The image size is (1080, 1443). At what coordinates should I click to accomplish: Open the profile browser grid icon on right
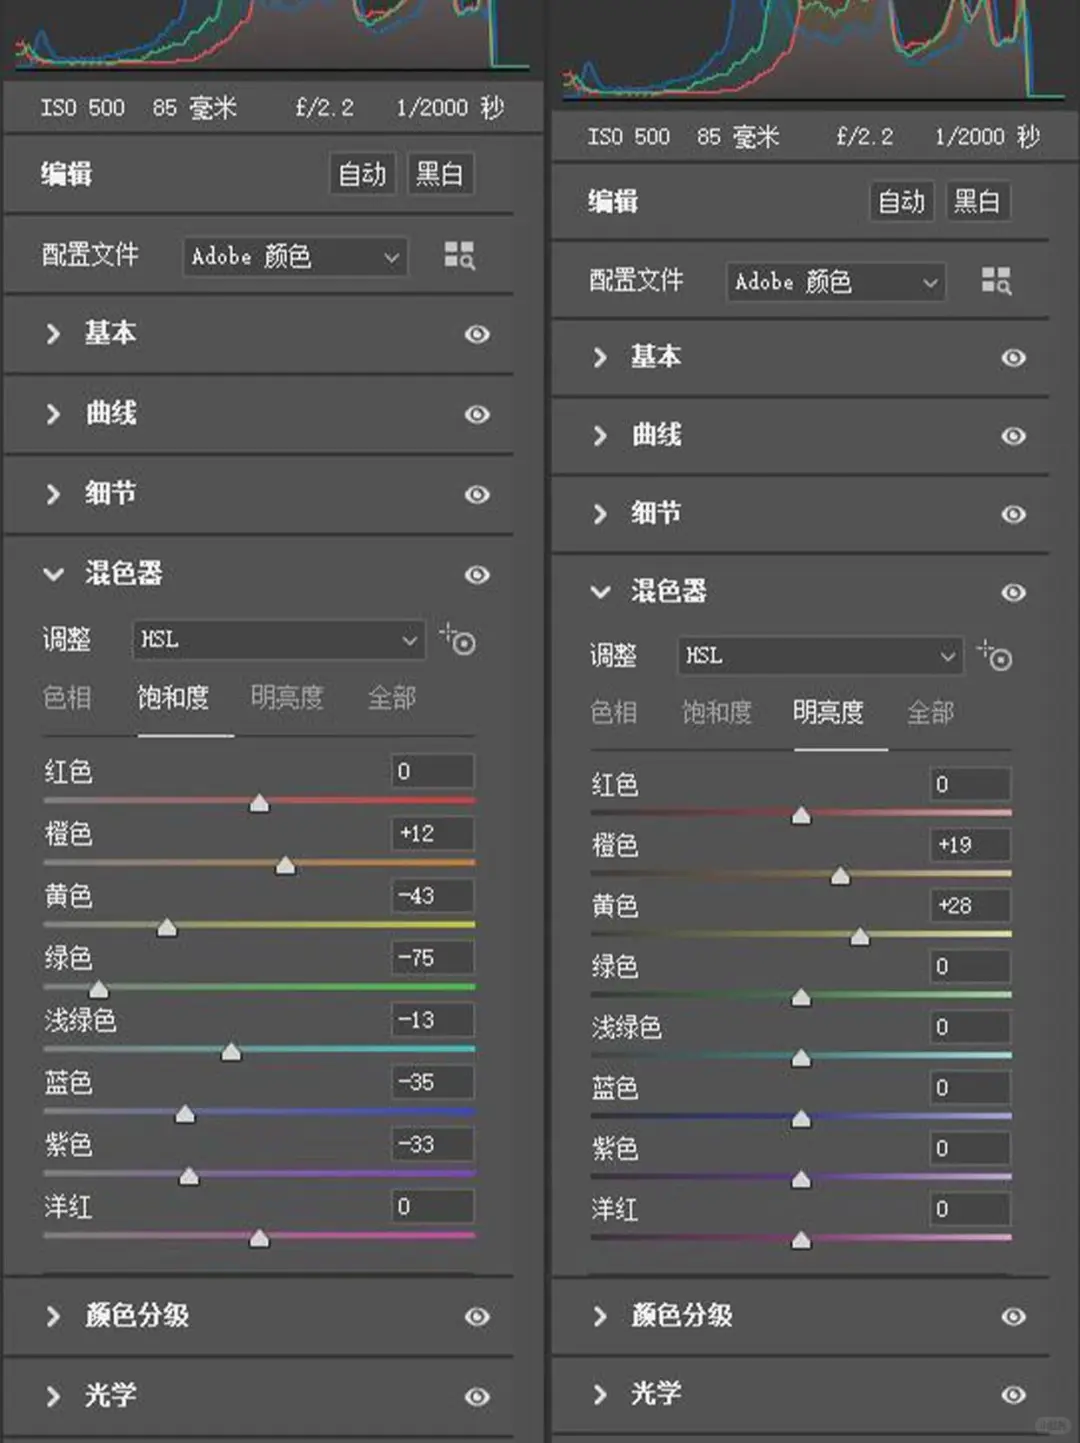(x=997, y=282)
